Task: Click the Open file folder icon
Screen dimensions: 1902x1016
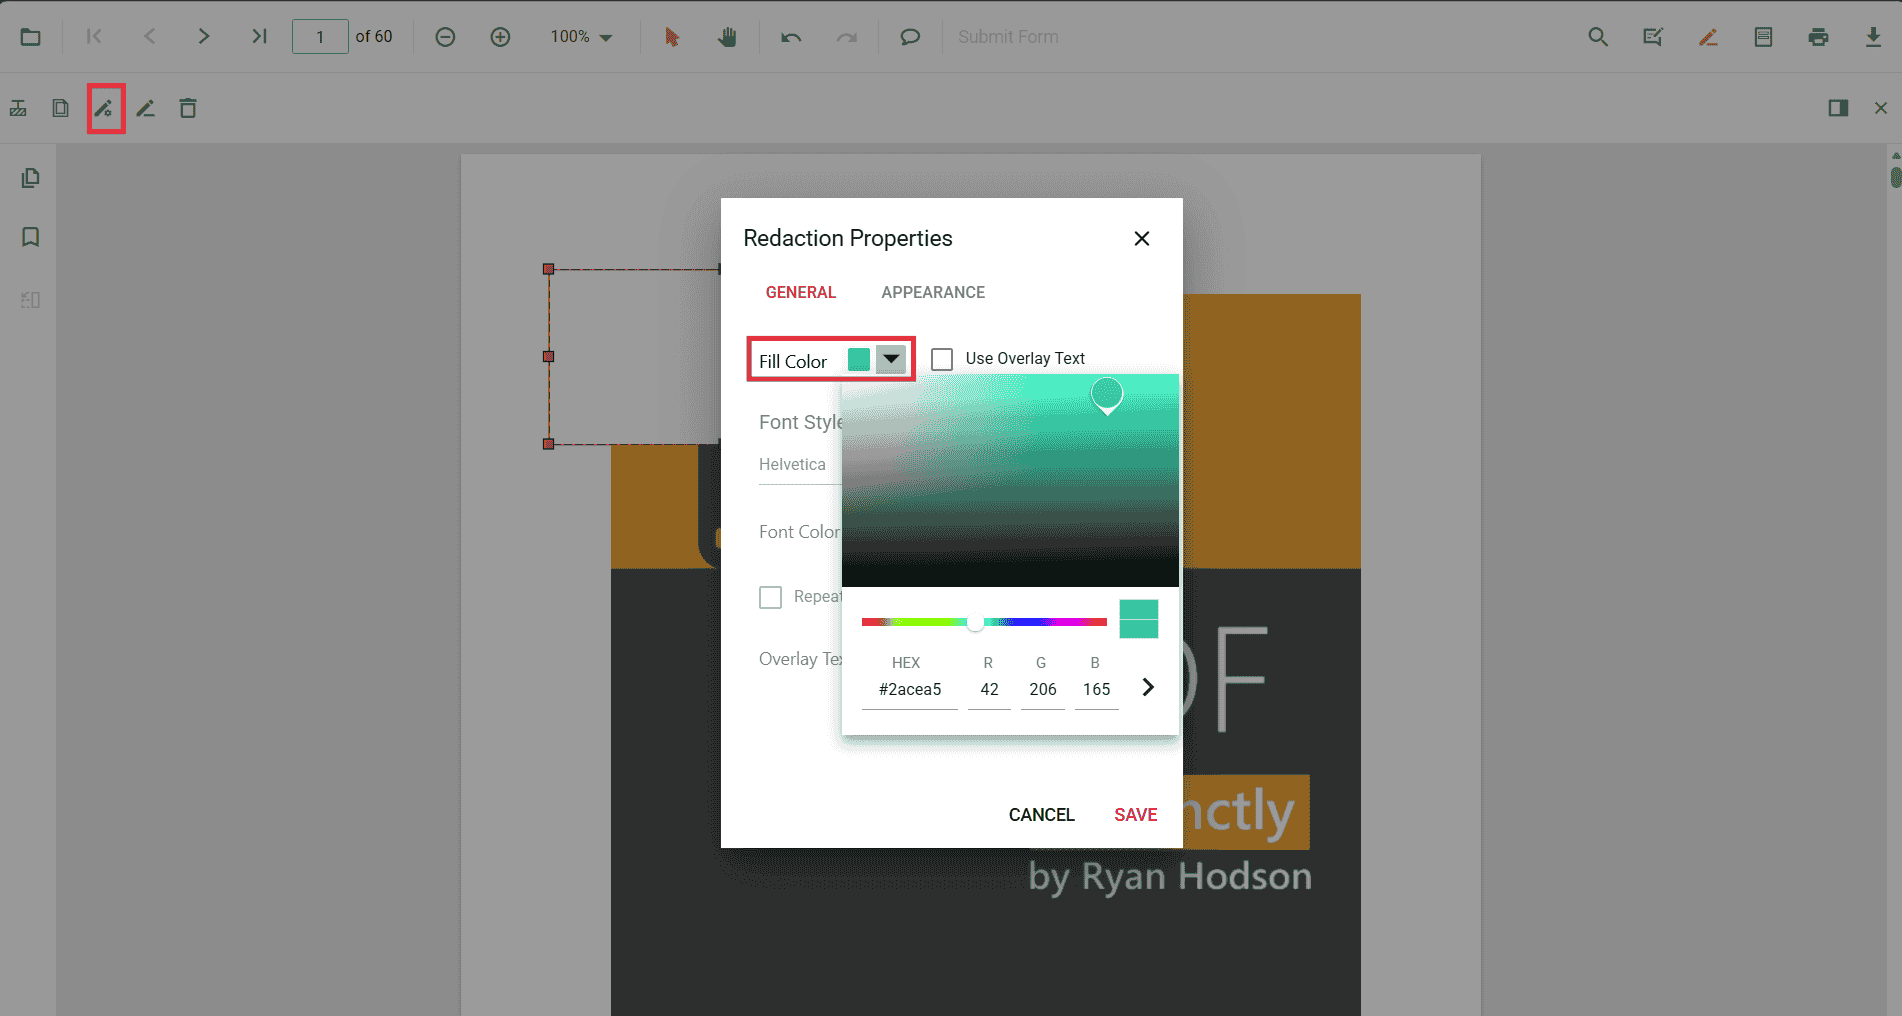Action: tap(31, 37)
